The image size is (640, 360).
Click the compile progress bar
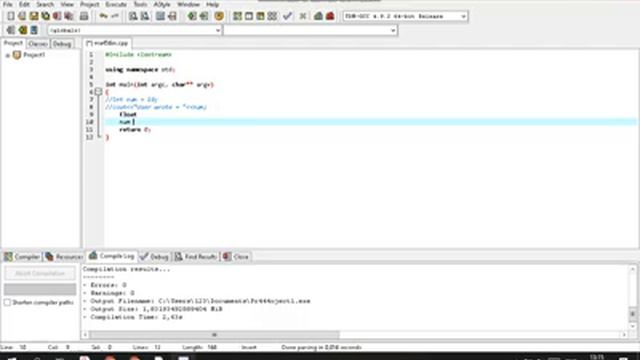point(40,289)
